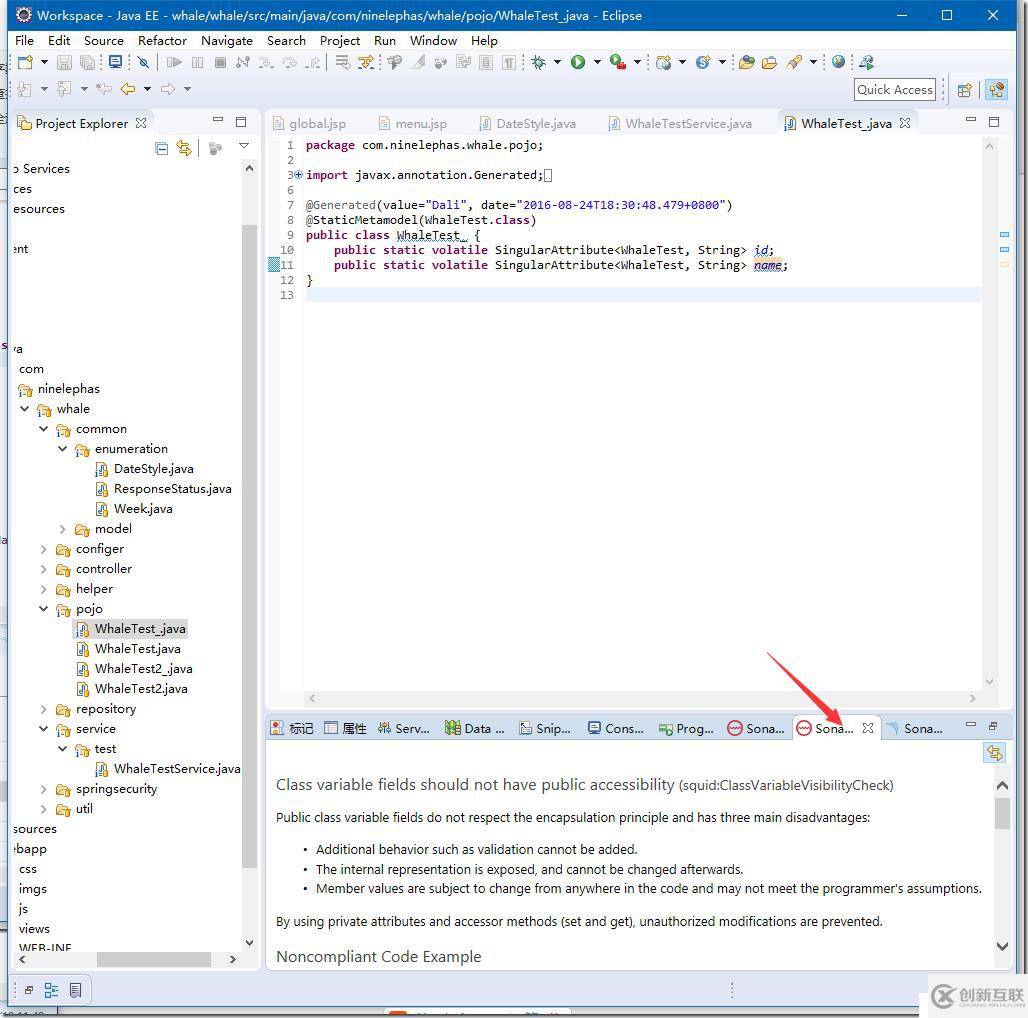Click the Resume debug icon
1028x1018 pixels.
coord(174,62)
